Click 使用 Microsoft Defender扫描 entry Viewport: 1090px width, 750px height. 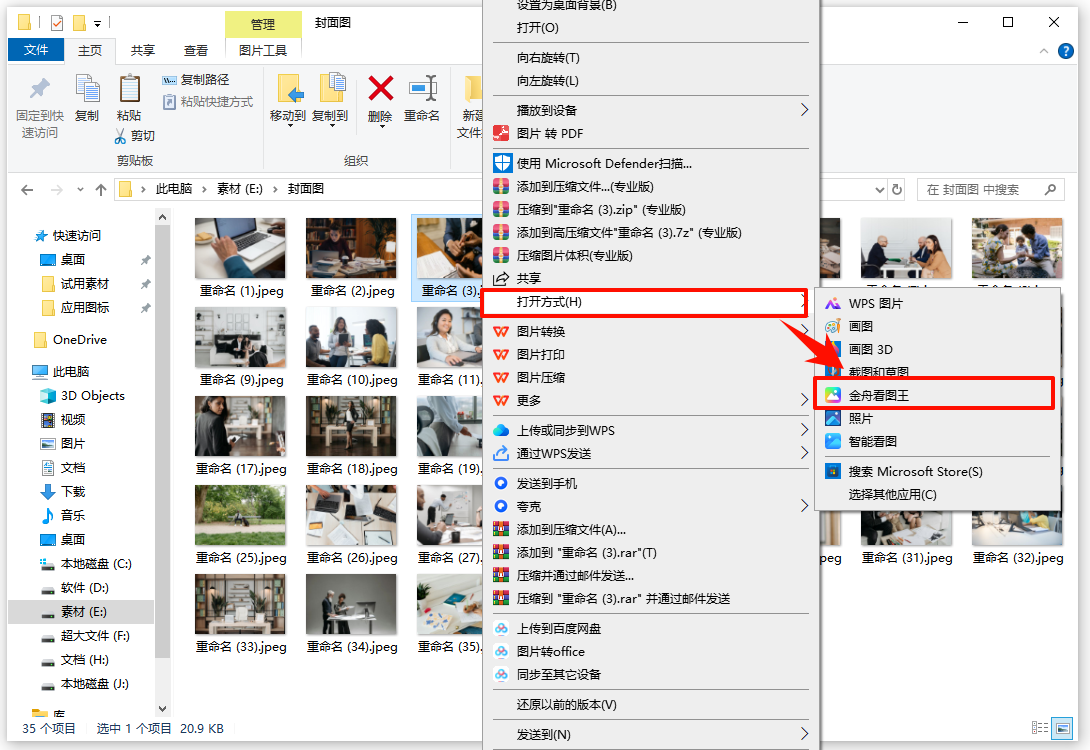pyautogui.click(x=604, y=163)
